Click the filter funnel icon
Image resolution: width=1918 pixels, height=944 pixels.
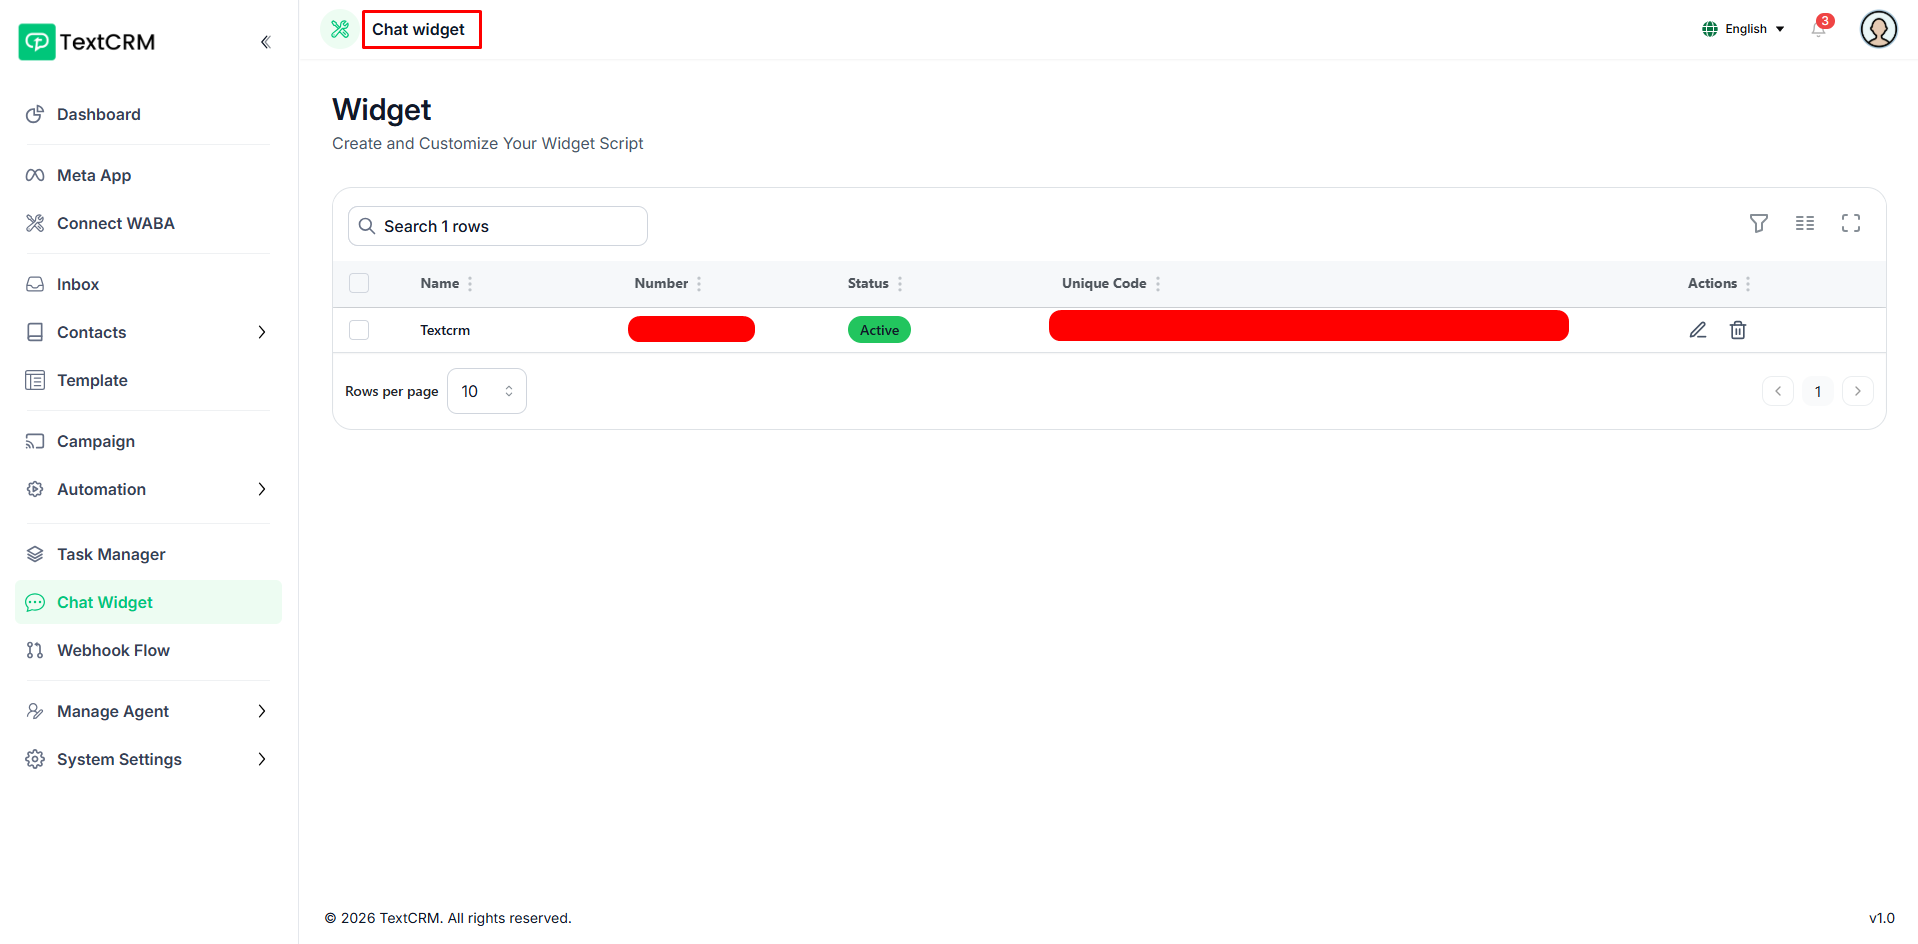point(1758,223)
